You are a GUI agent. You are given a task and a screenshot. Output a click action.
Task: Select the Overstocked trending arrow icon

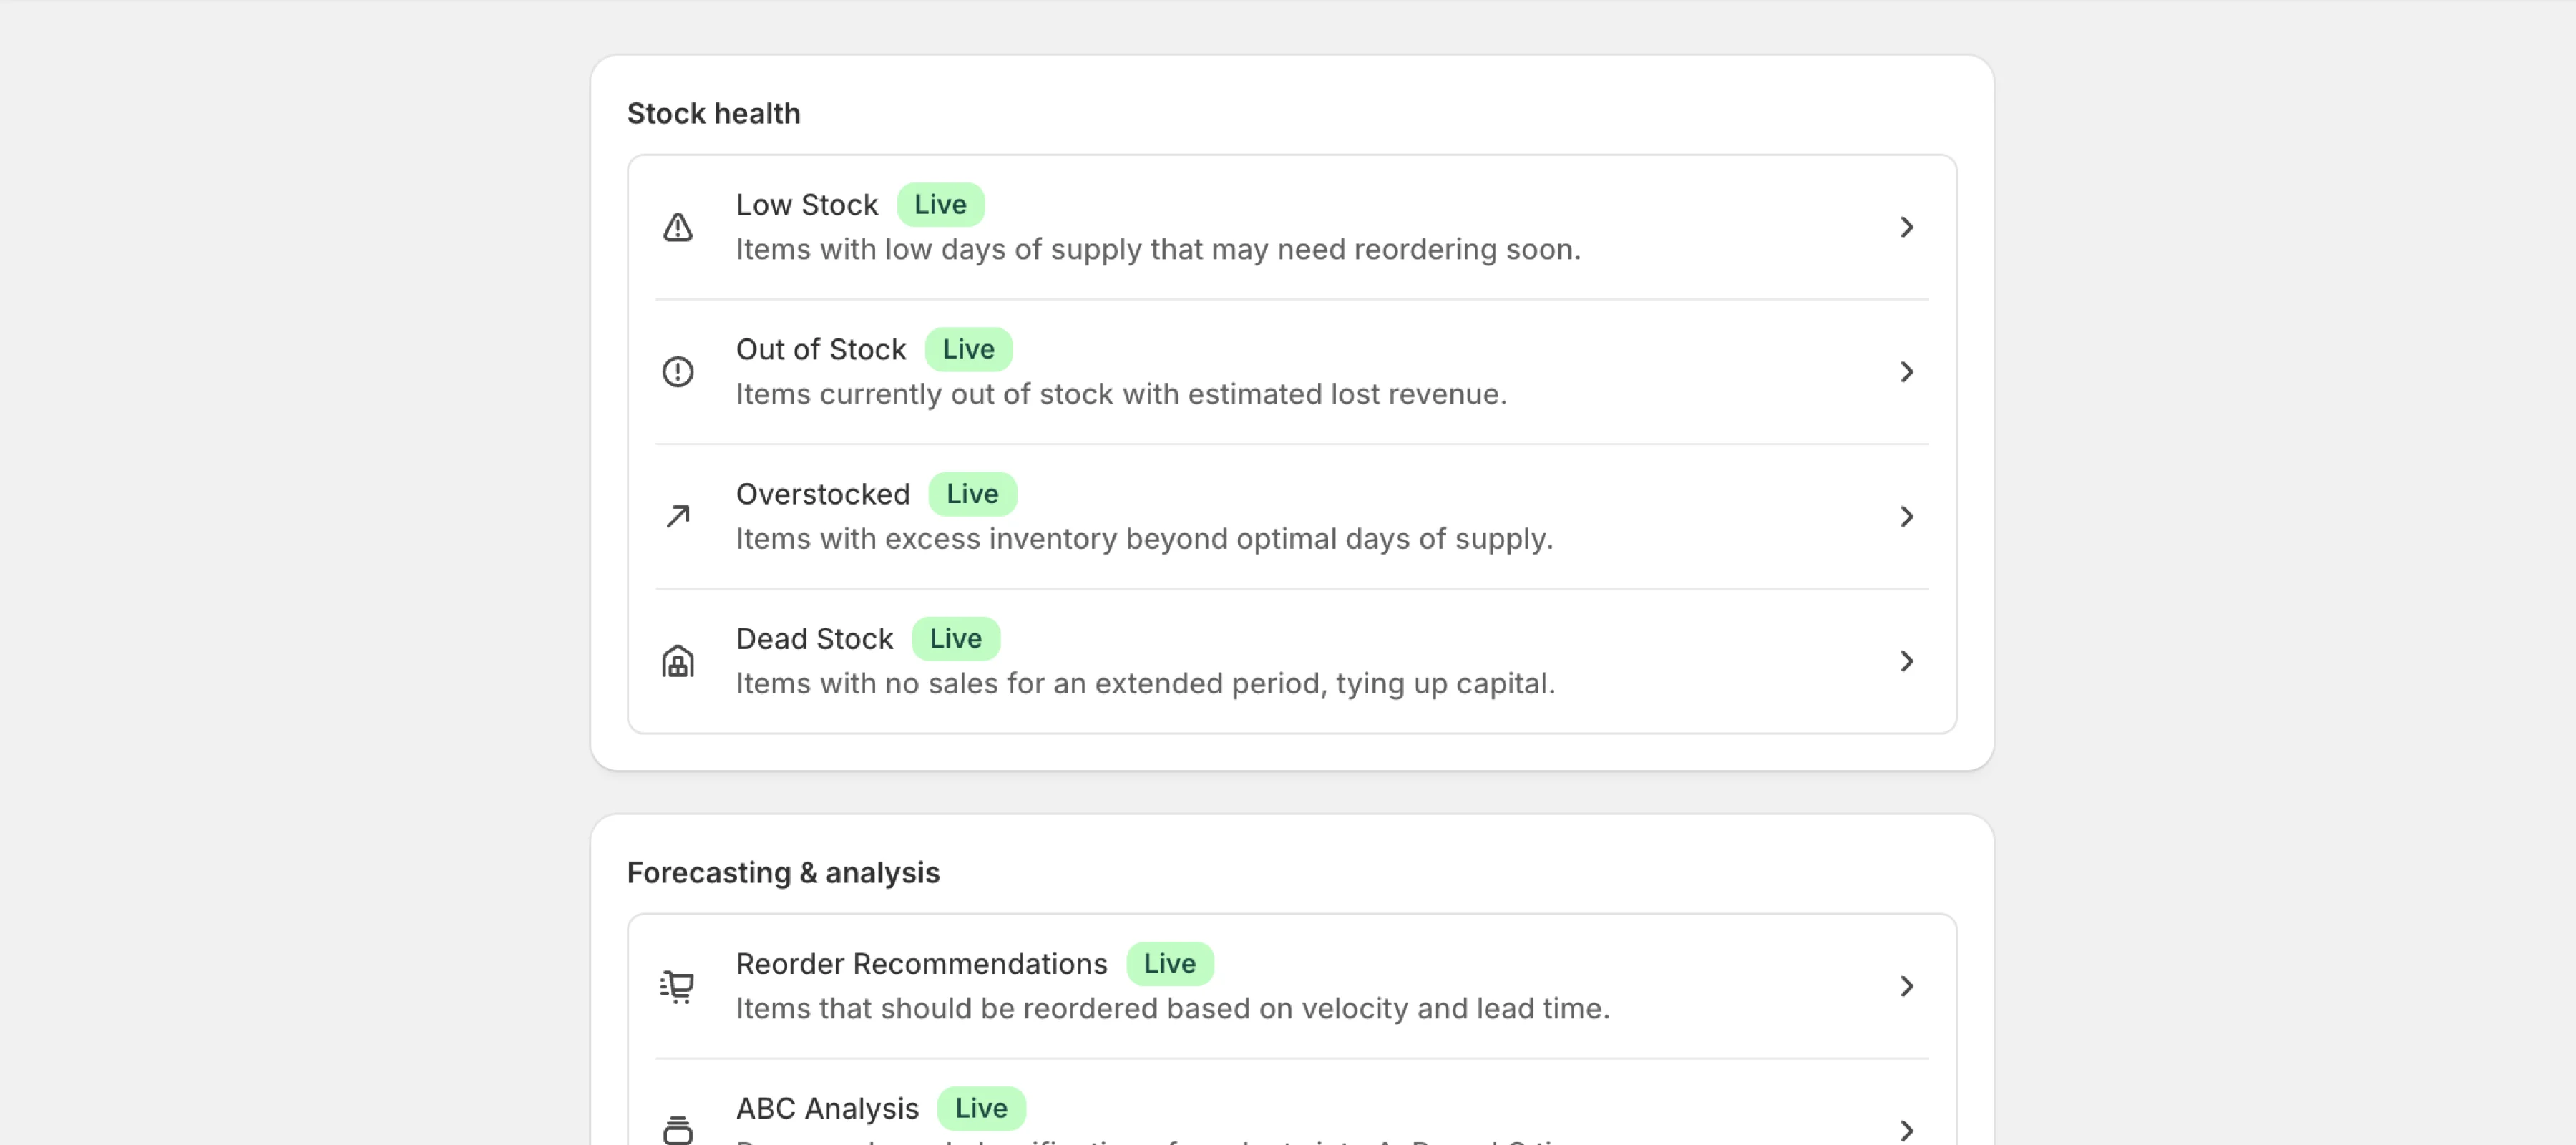677,516
